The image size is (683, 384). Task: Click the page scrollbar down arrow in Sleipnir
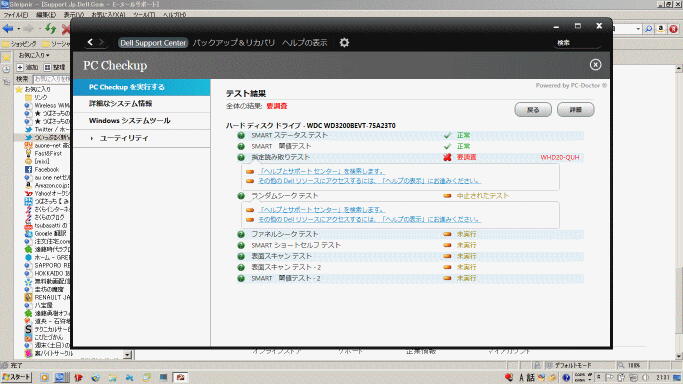tap(679, 356)
